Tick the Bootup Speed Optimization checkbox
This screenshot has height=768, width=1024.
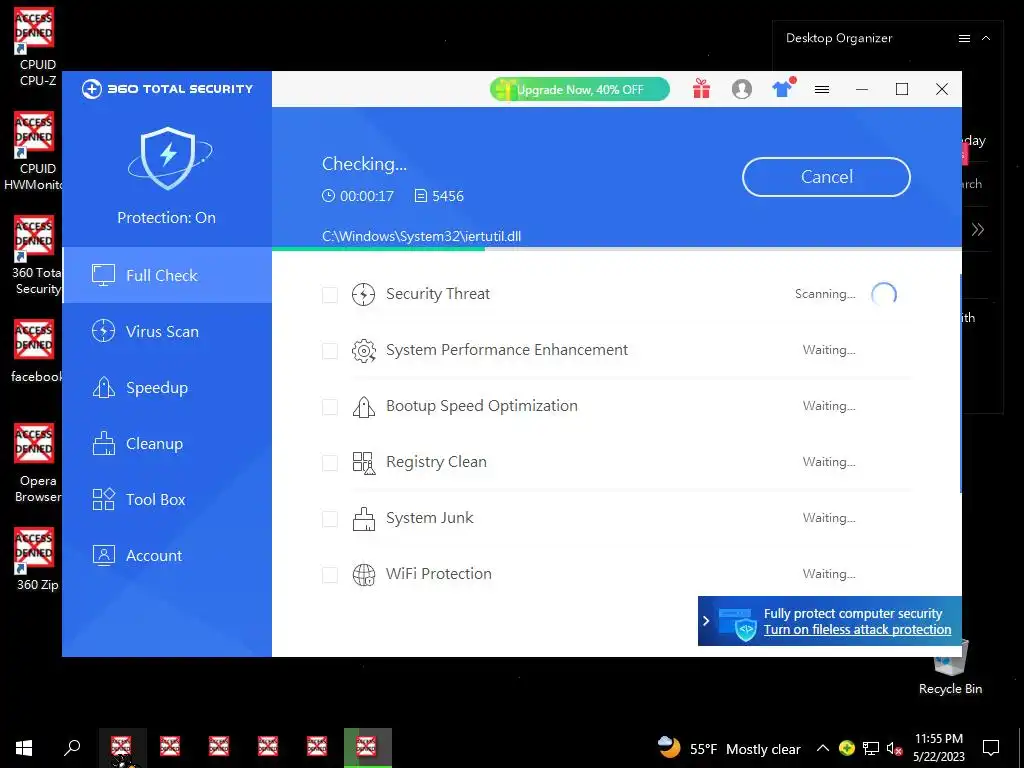coord(330,407)
